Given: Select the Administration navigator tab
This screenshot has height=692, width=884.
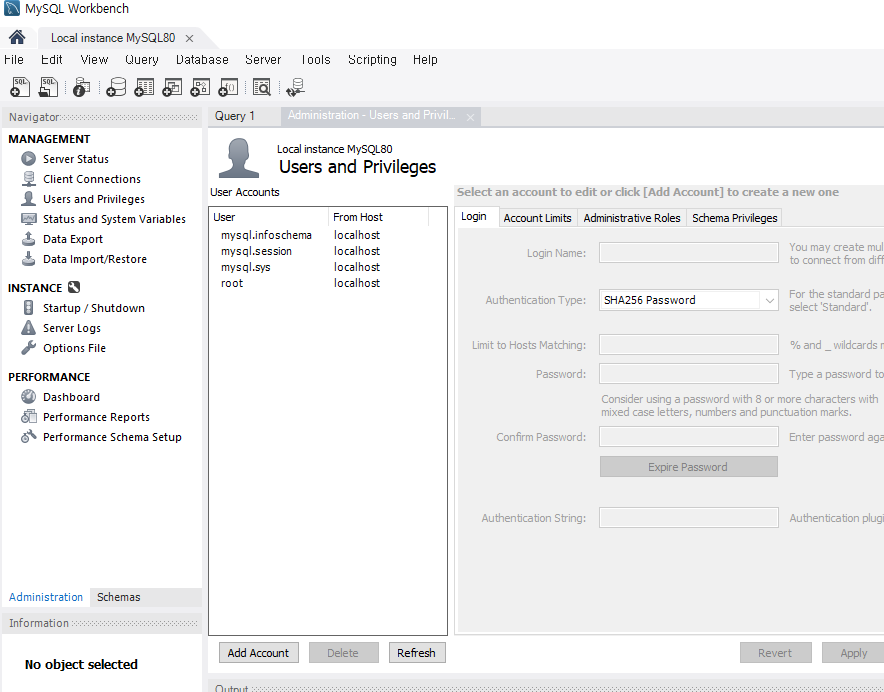Looking at the screenshot, I should (x=46, y=597).
